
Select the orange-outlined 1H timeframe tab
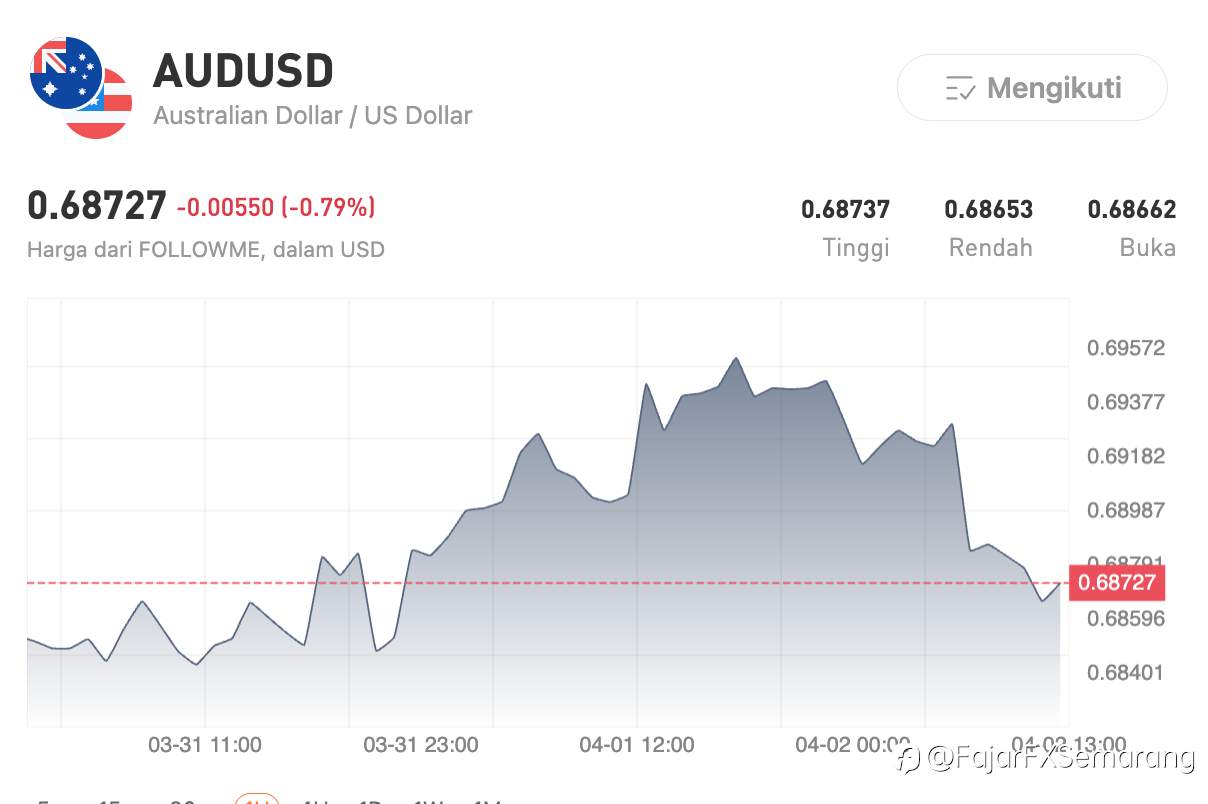[256, 799]
